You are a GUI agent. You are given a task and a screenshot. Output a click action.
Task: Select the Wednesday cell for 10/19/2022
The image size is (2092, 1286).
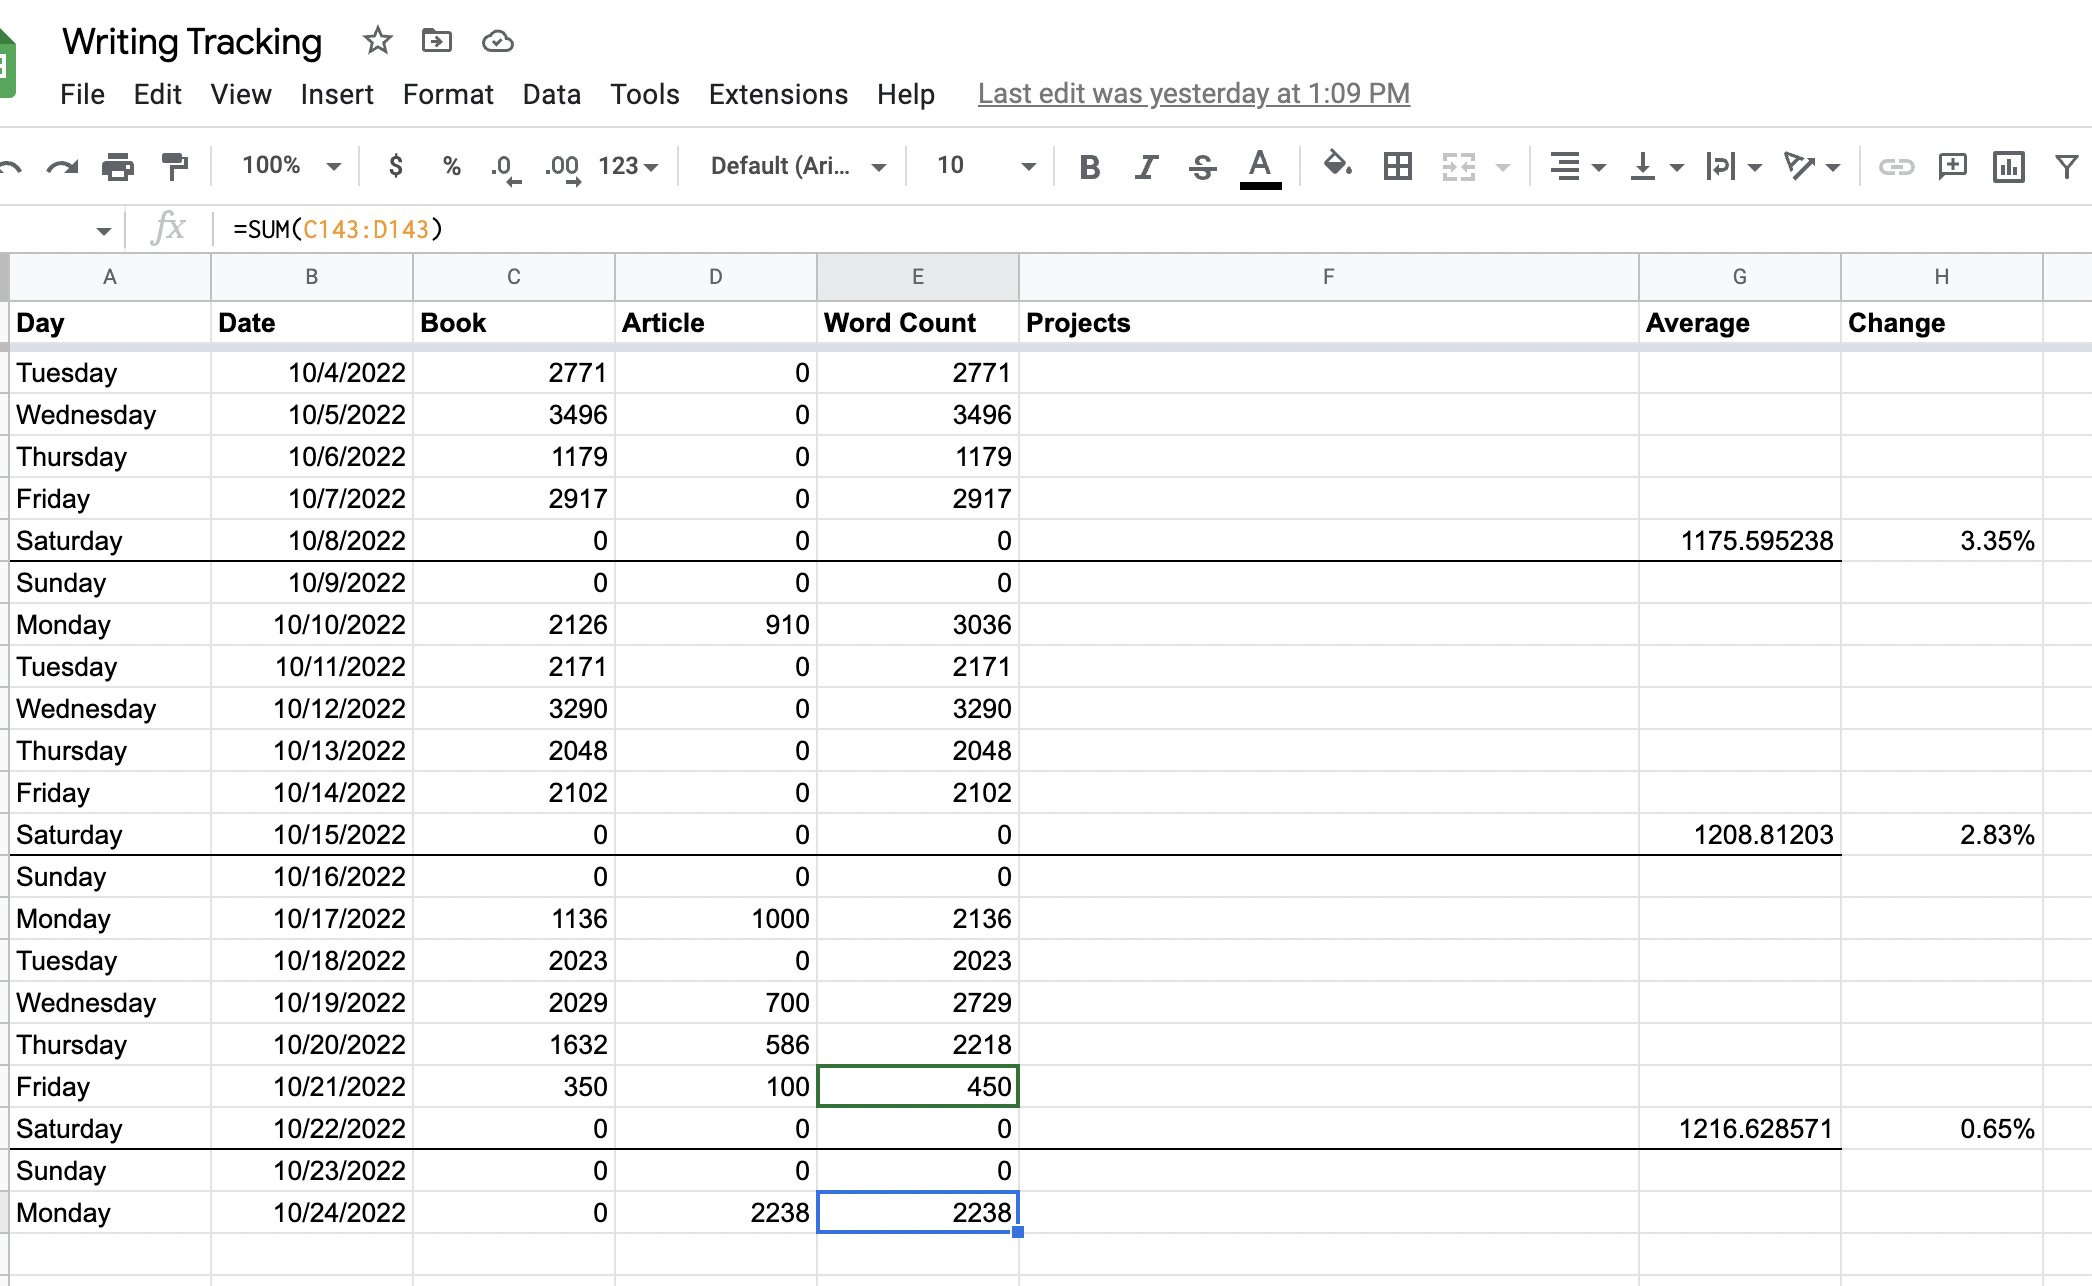coord(110,1003)
